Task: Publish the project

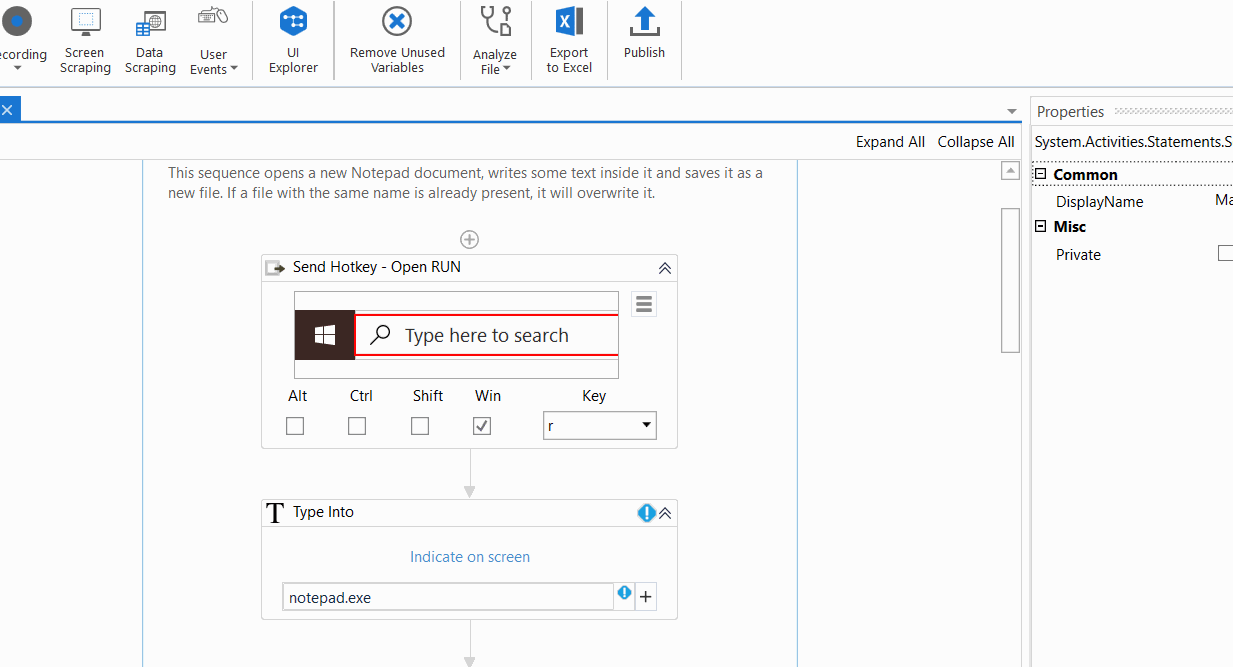Action: point(644,35)
